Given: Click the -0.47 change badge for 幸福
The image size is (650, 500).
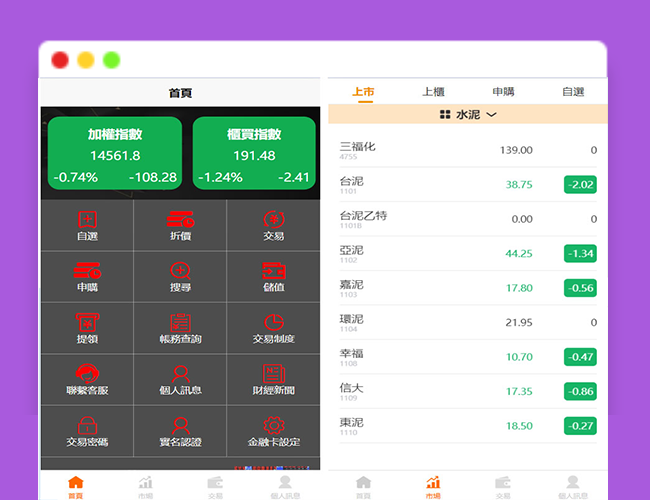Looking at the screenshot, I should [580, 357].
